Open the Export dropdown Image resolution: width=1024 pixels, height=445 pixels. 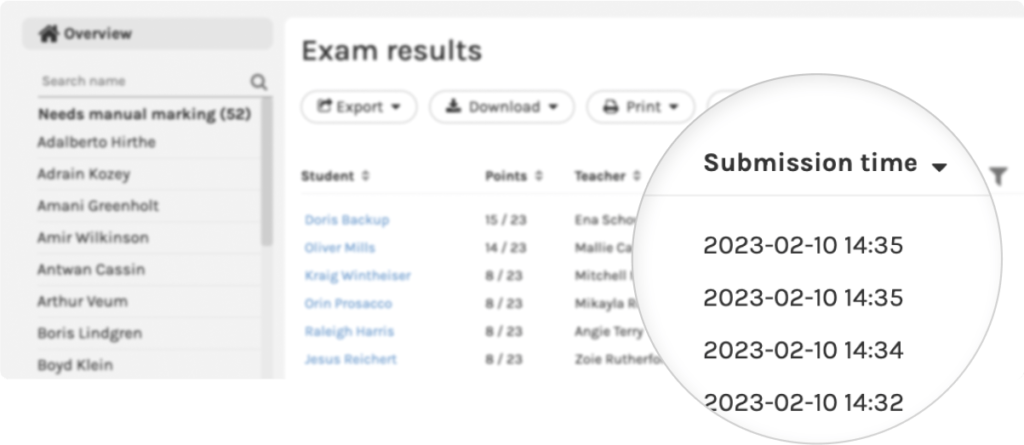click(x=359, y=107)
